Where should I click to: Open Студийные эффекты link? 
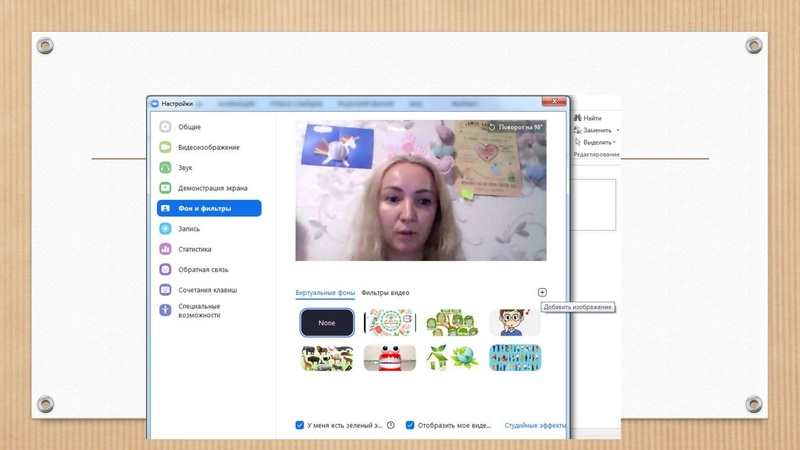535,425
